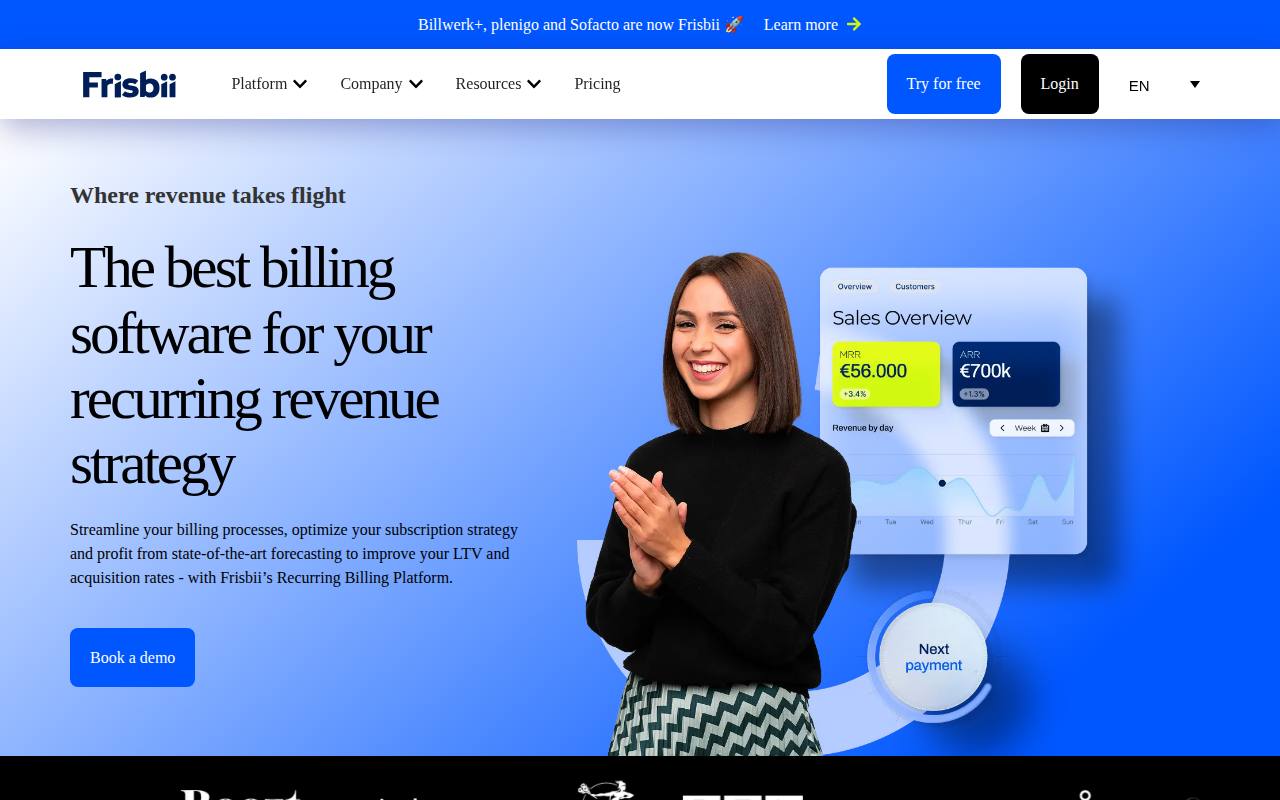The width and height of the screenshot is (1280, 800).
Task: Open the Resources menu item
Action: [488, 84]
